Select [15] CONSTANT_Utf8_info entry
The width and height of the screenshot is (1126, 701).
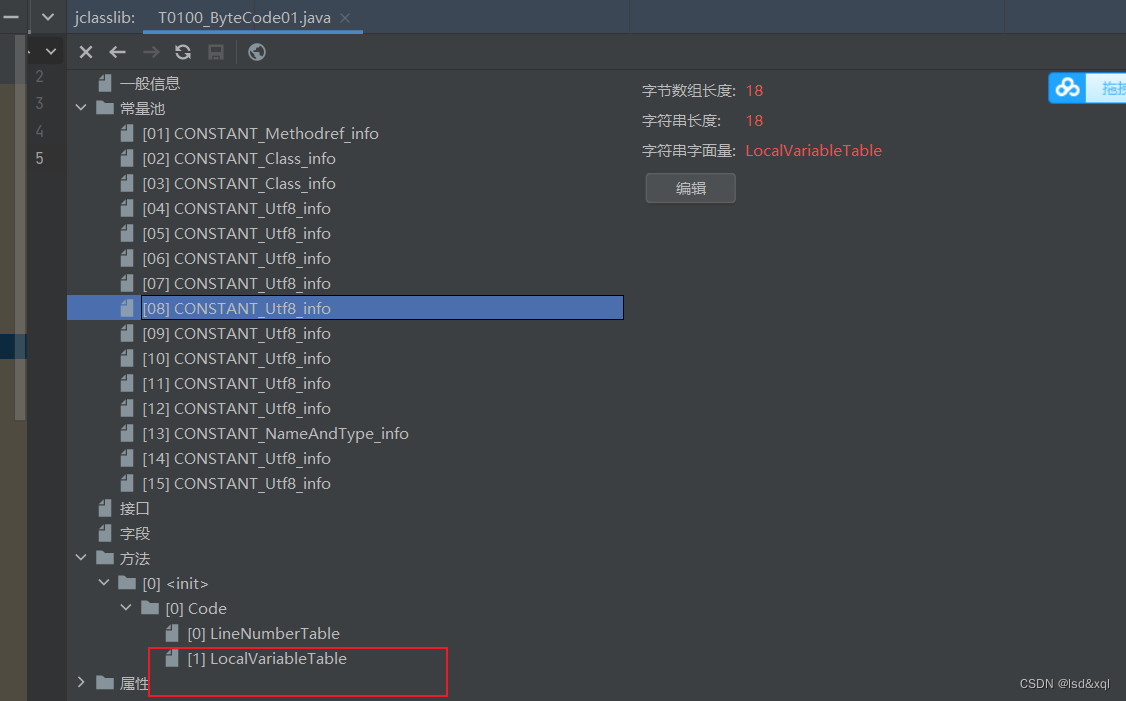236,484
